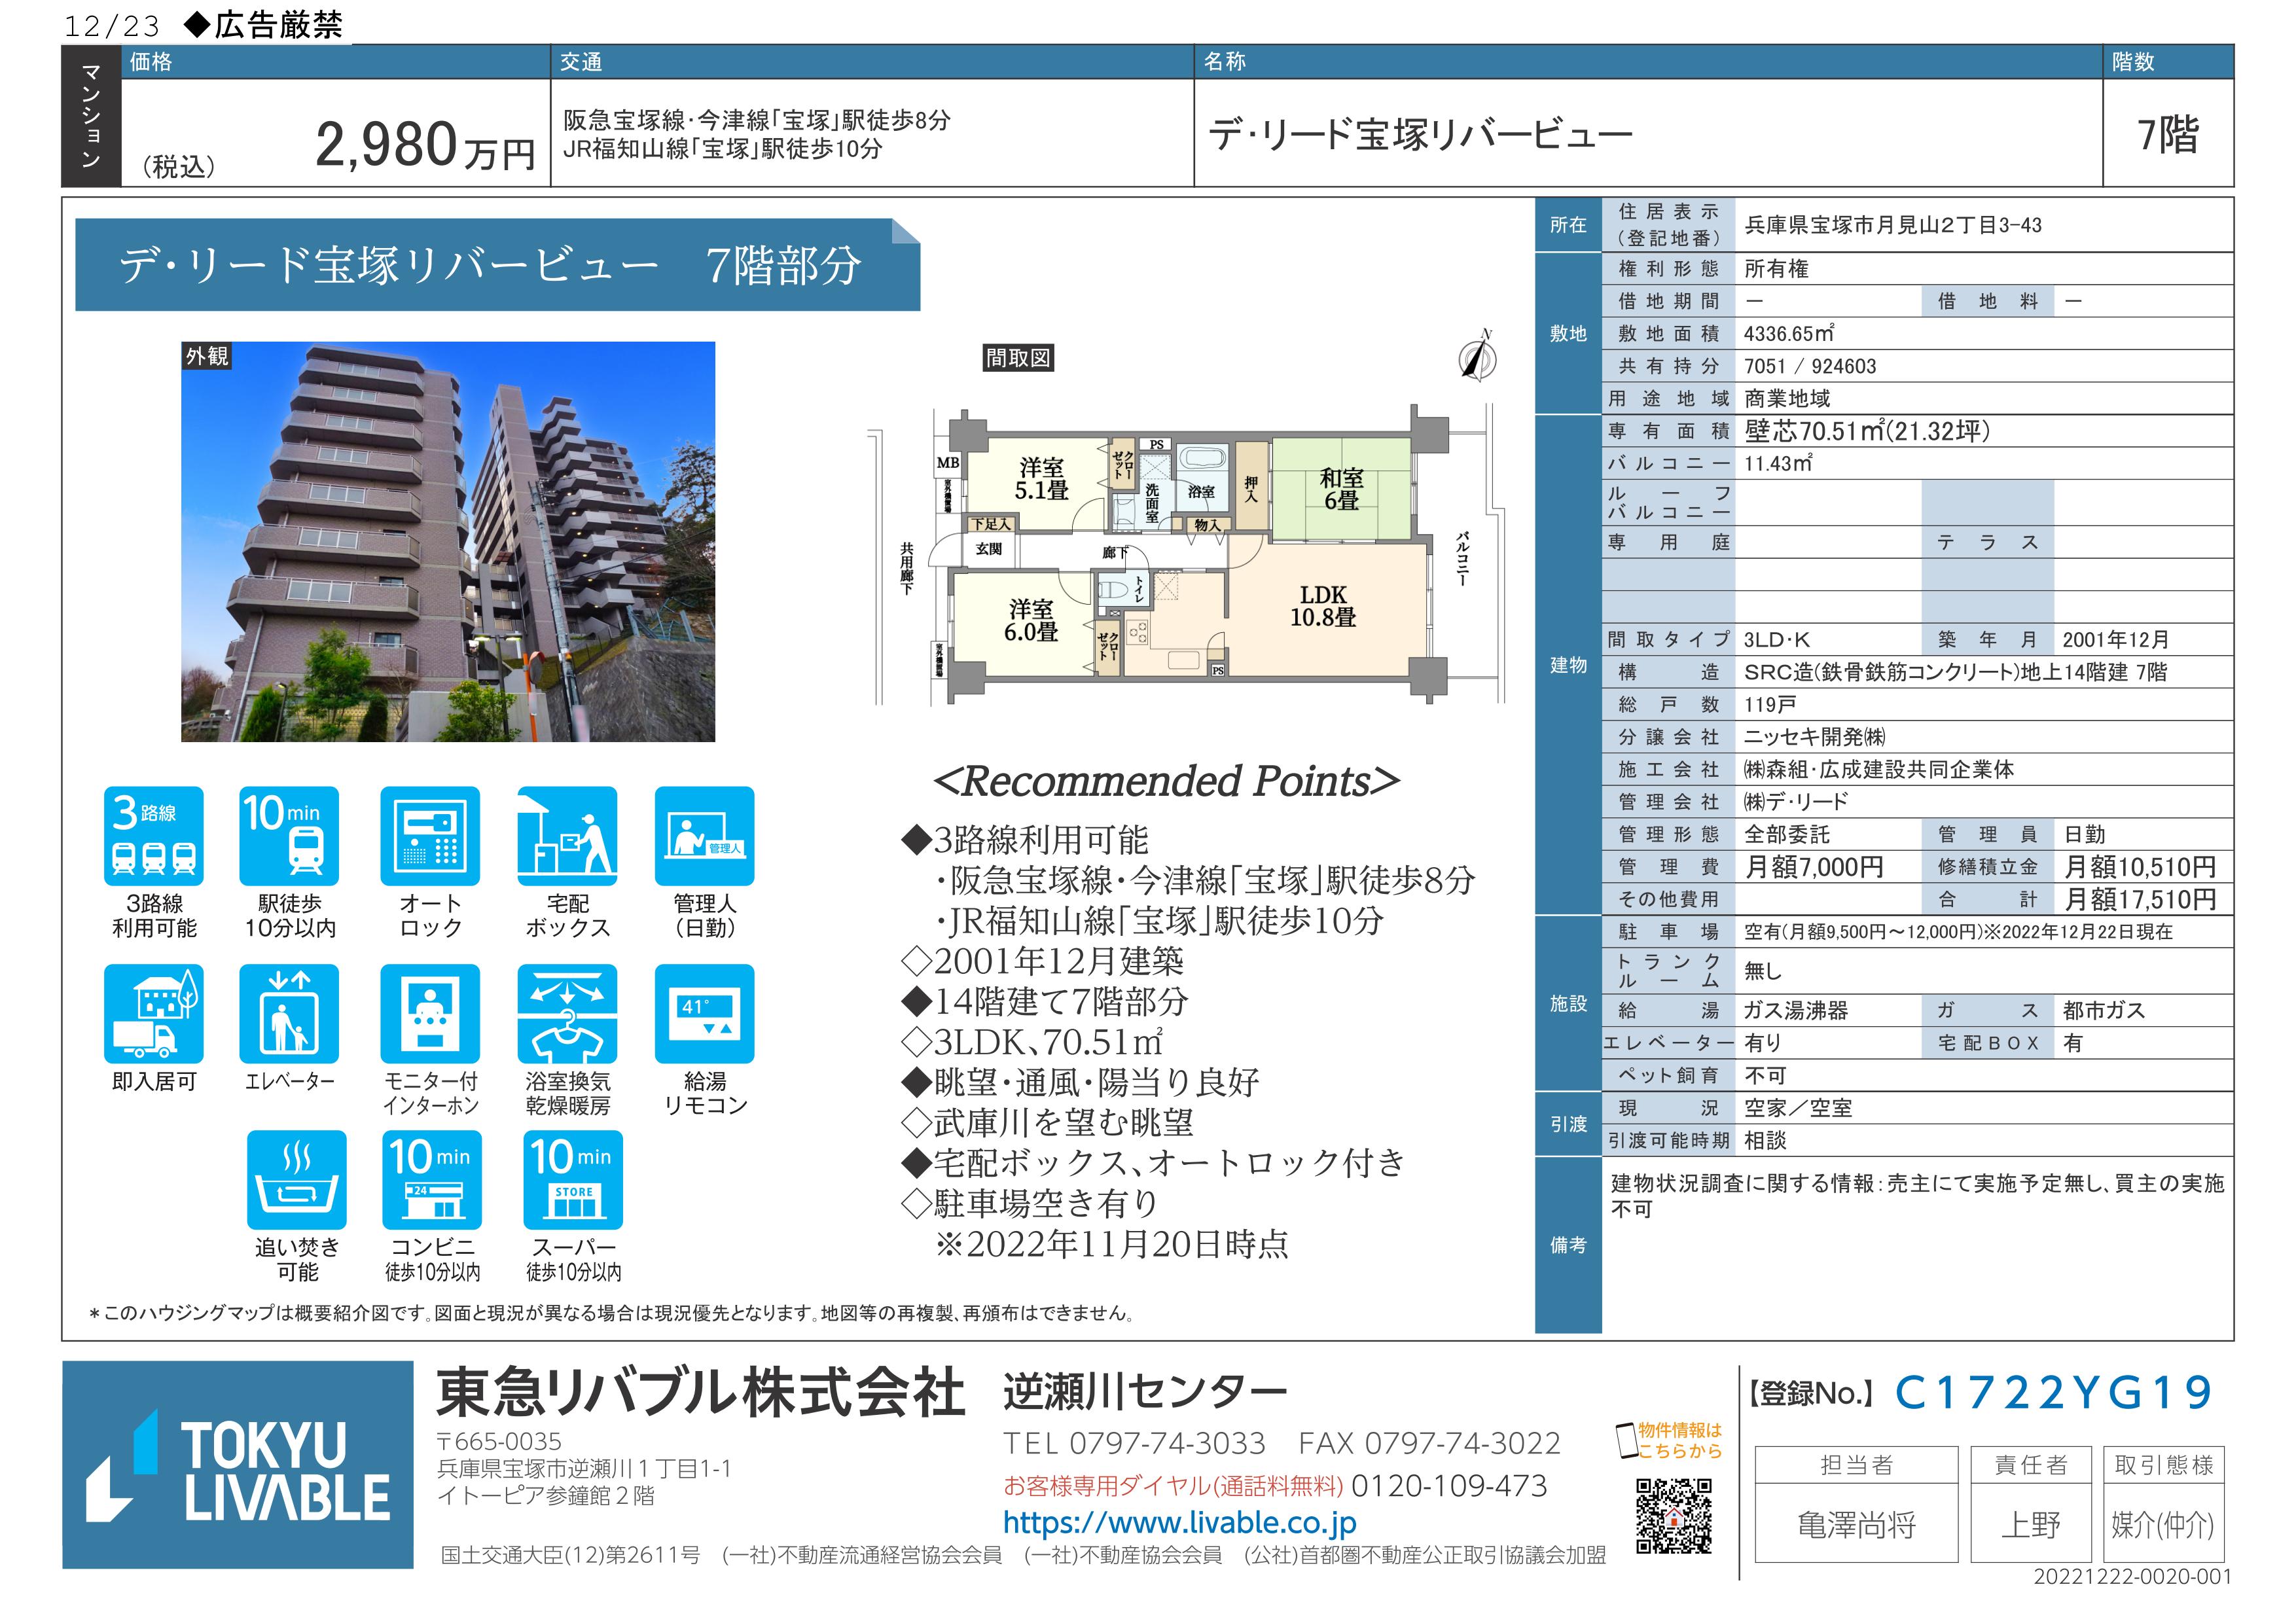
Task: Click the スーパー徒歩10分以内 store icon
Action: pos(573,1179)
